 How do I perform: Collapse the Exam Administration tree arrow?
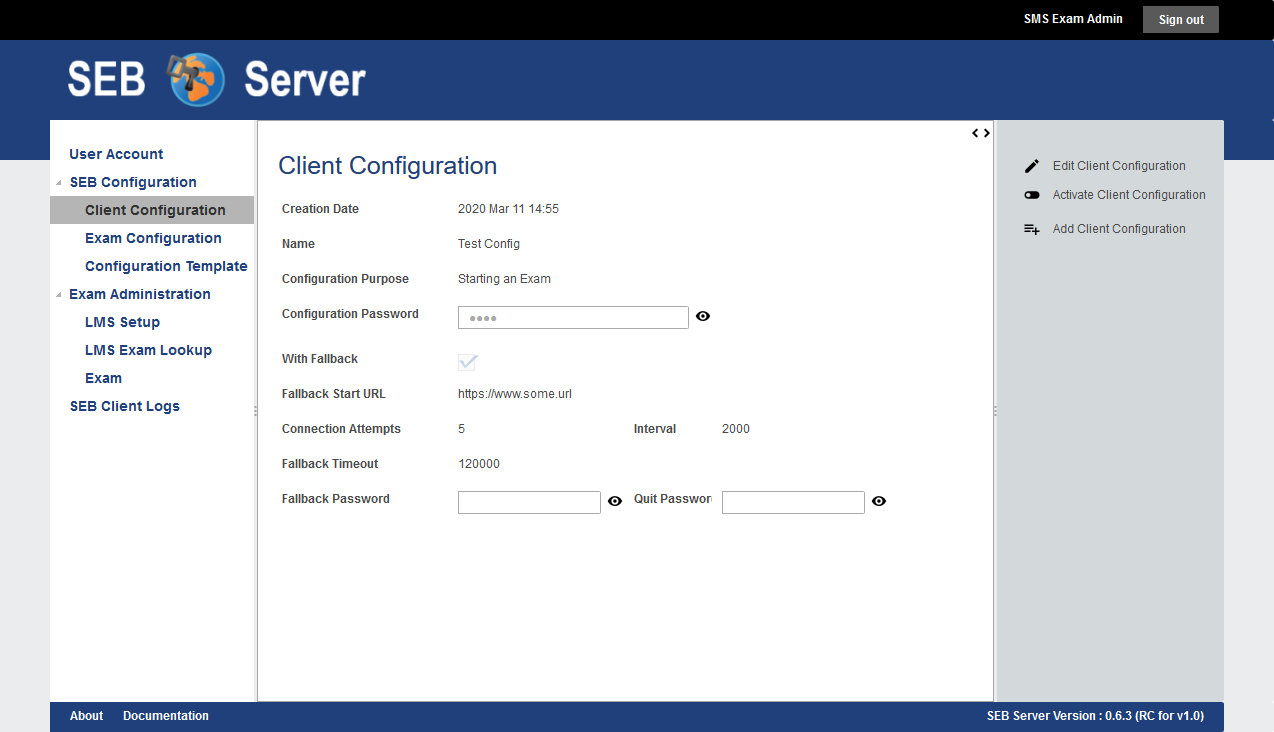pos(59,295)
